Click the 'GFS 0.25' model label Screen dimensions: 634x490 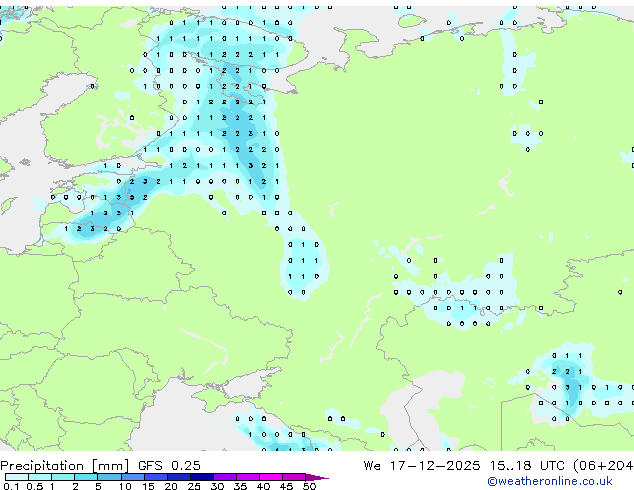click(x=169, y=466)
